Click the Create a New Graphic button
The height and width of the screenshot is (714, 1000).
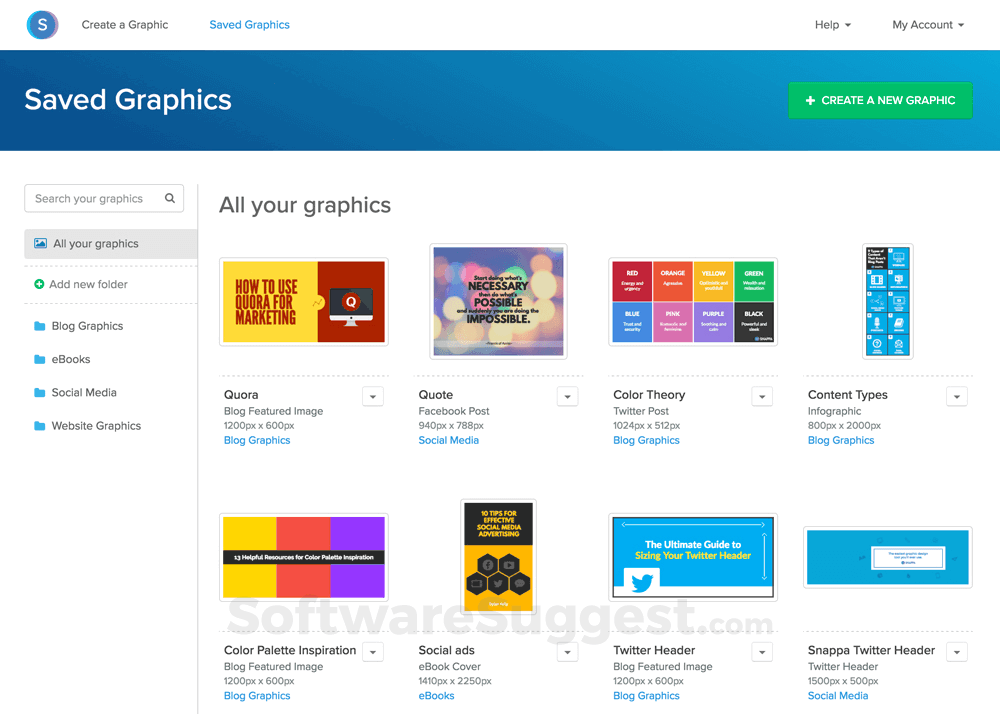tap(880, 100)
